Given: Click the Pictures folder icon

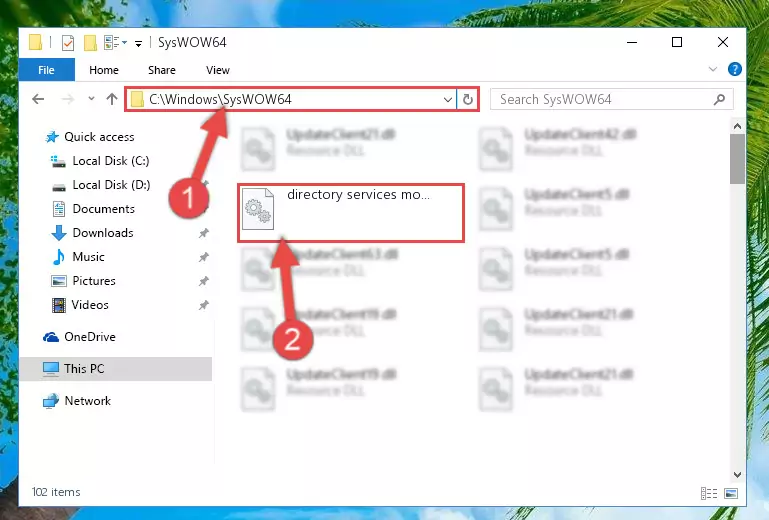Looking at the screenshot, I should click(x=59, y=281).
